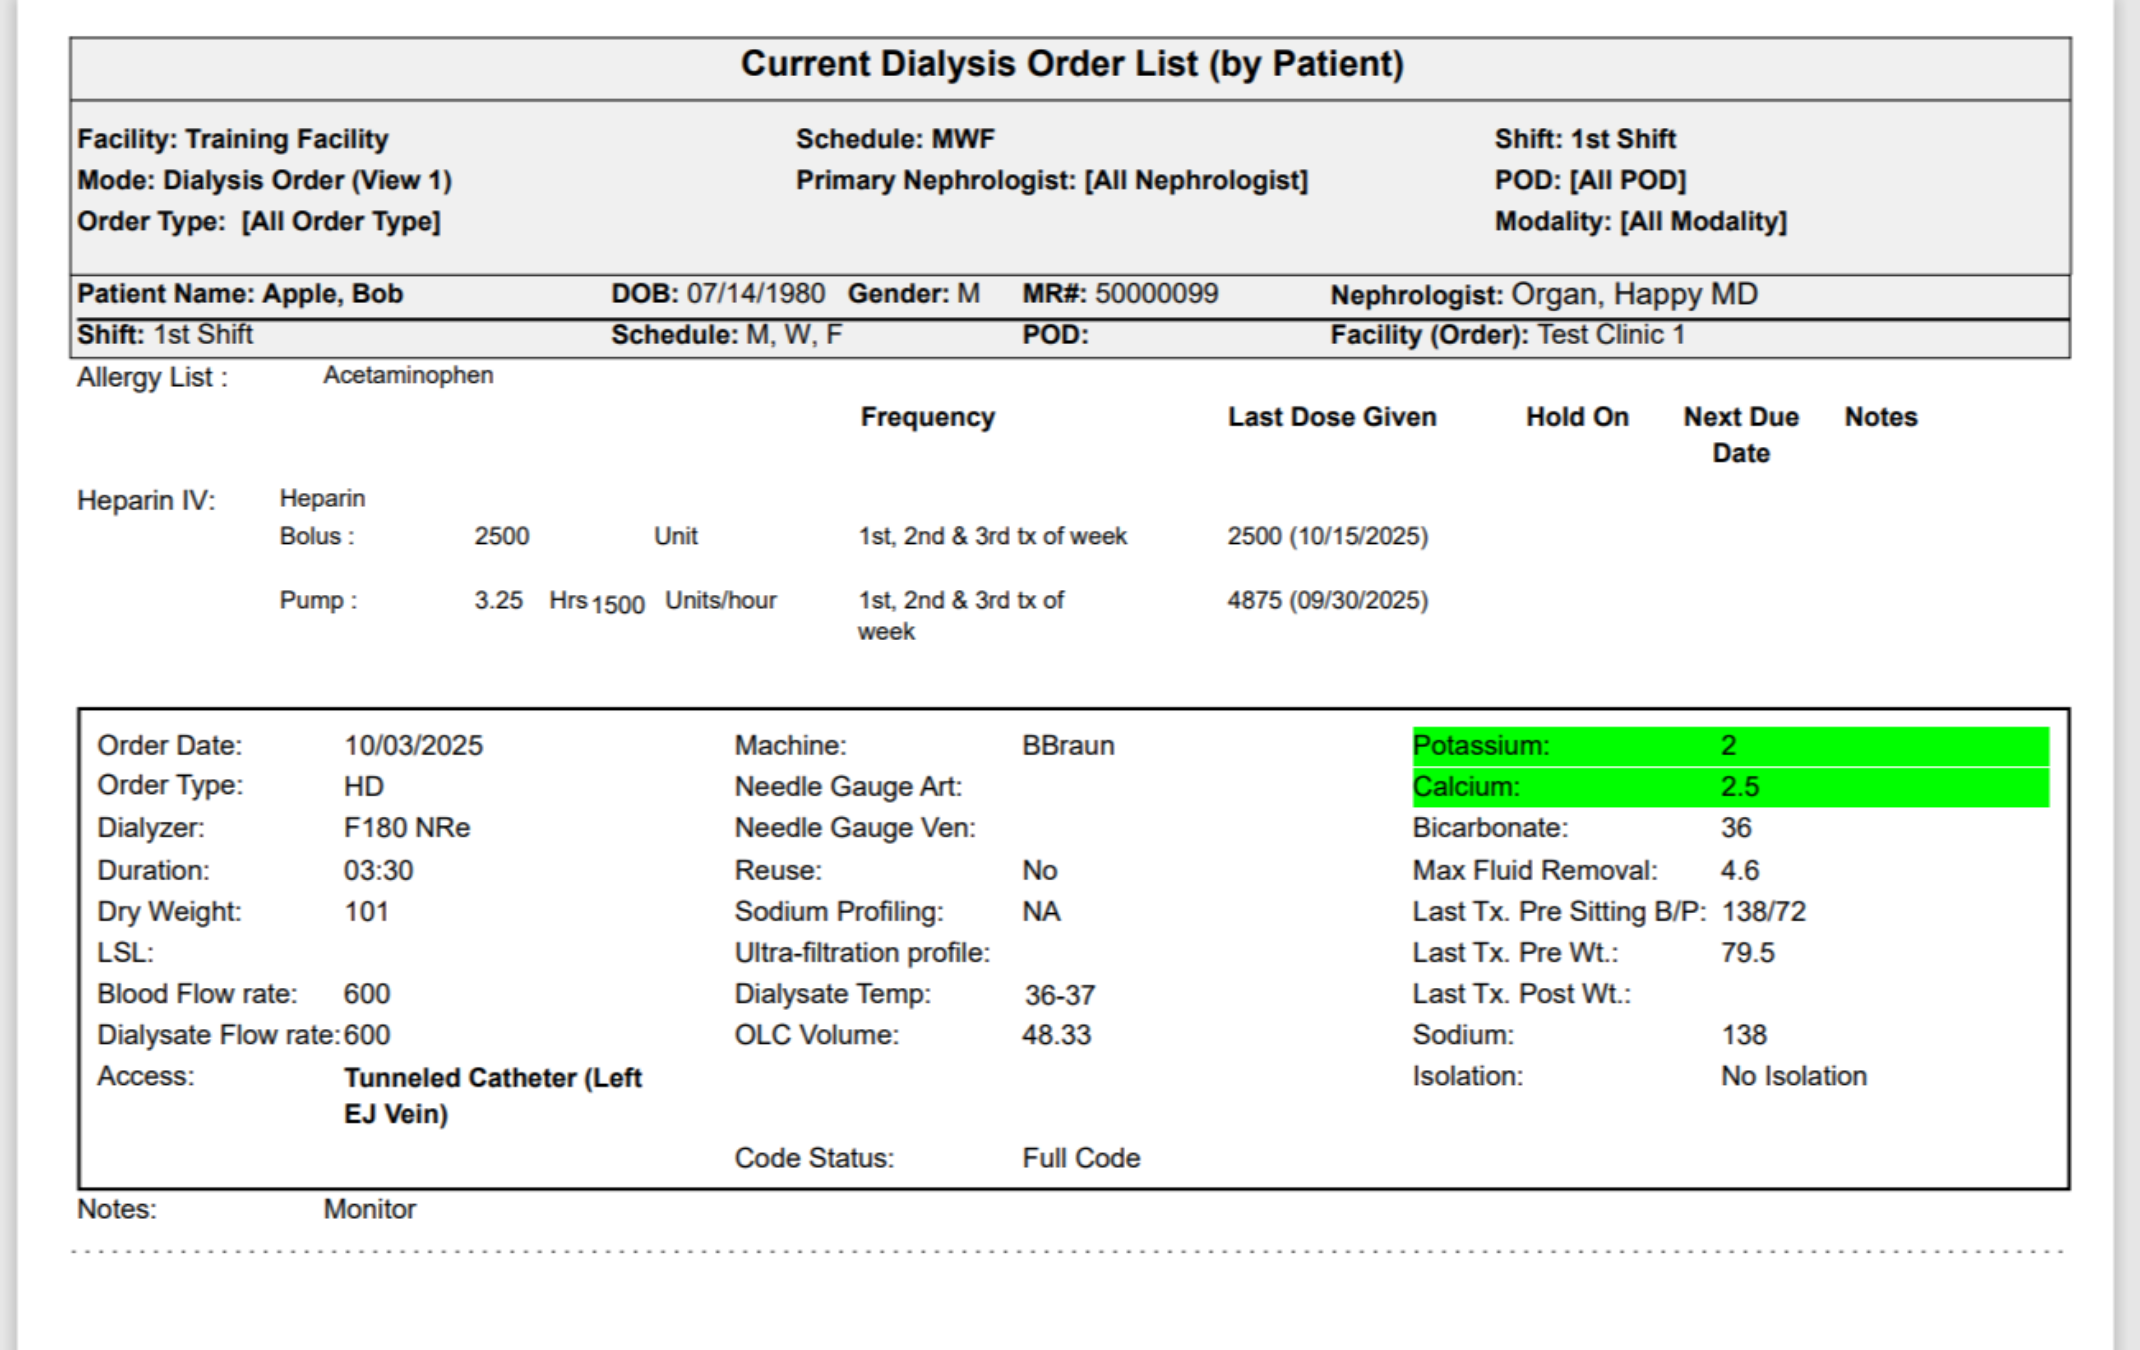This screenshot has width=2140, height=1350.
Task: Click the green-highlighted Calcium row
Action: pos(1731,787)
